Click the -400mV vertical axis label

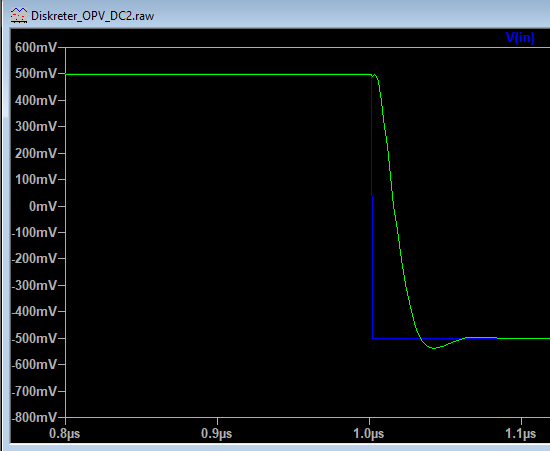tap(34, 311)
